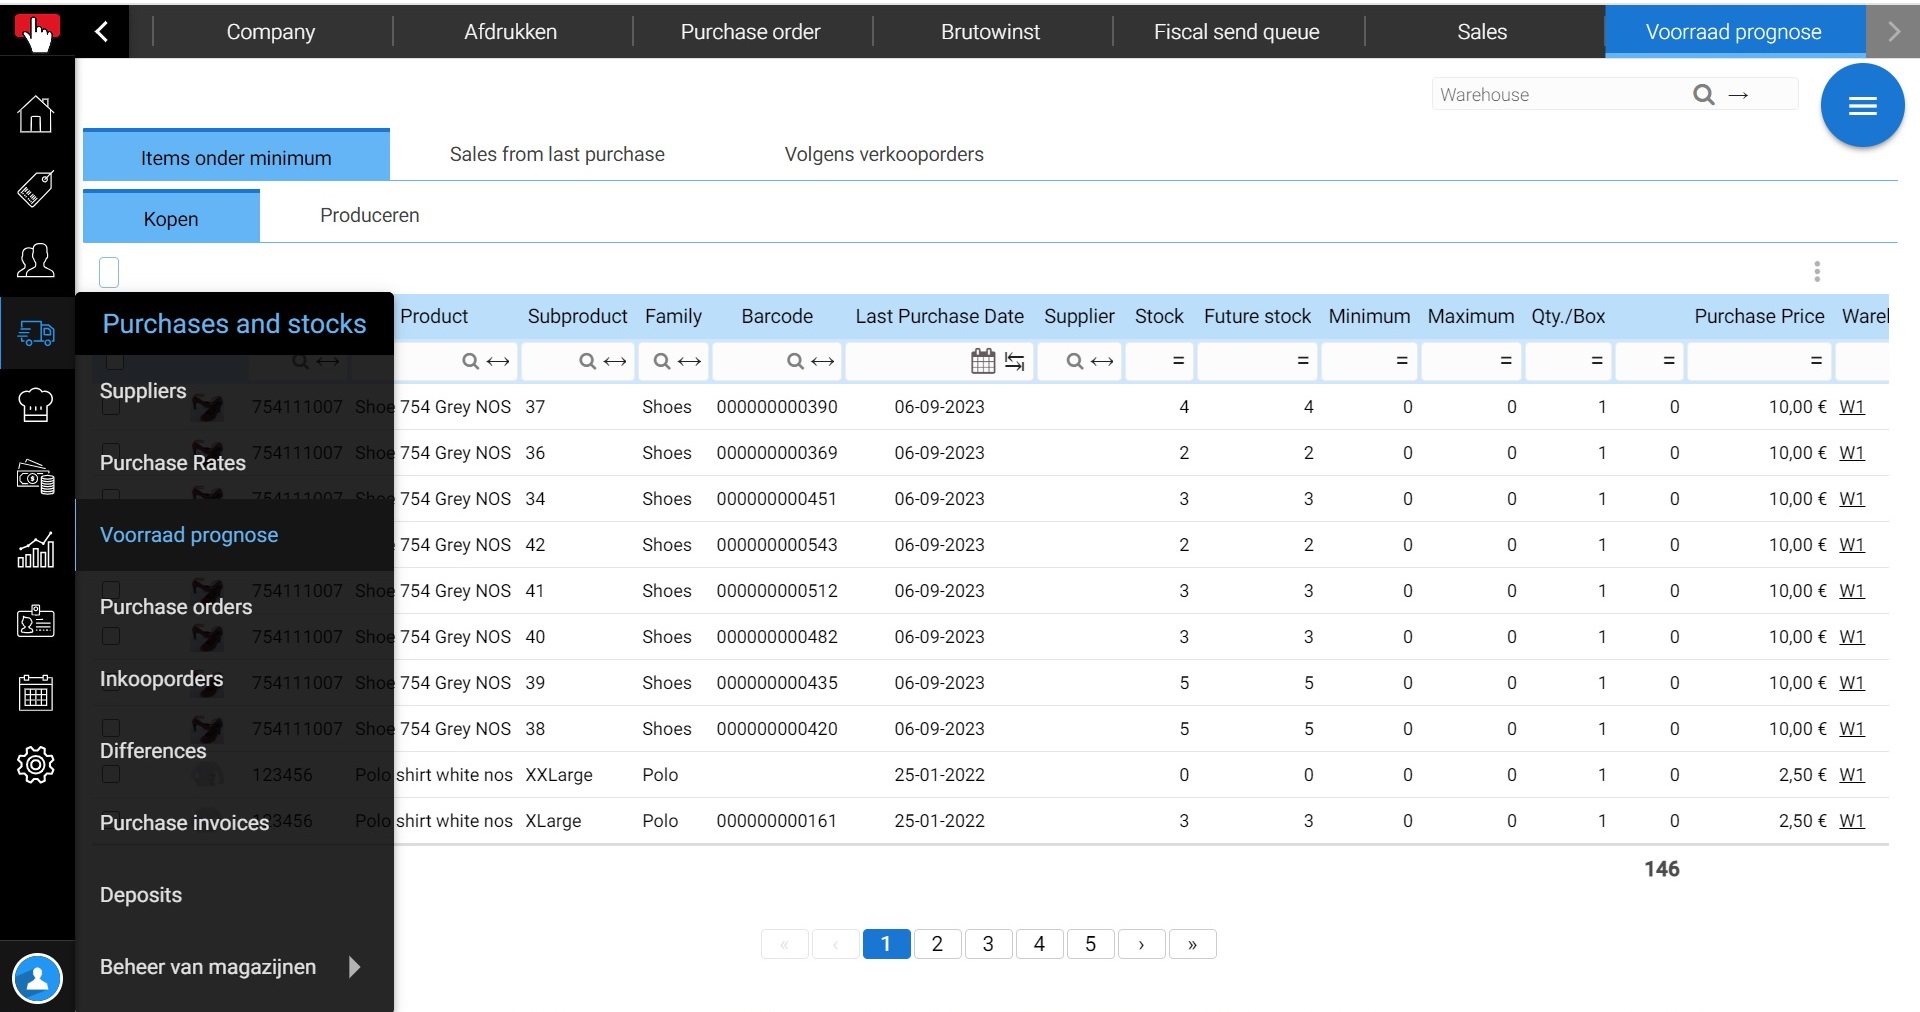Screen dimensions: 1920x1012
Task: Show next tabs with right chevron
Action: point(1893,32)
